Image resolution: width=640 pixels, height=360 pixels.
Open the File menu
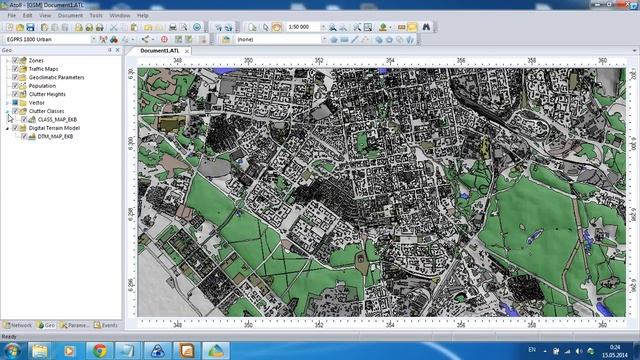pyautogui.click(x=11, y=16)
